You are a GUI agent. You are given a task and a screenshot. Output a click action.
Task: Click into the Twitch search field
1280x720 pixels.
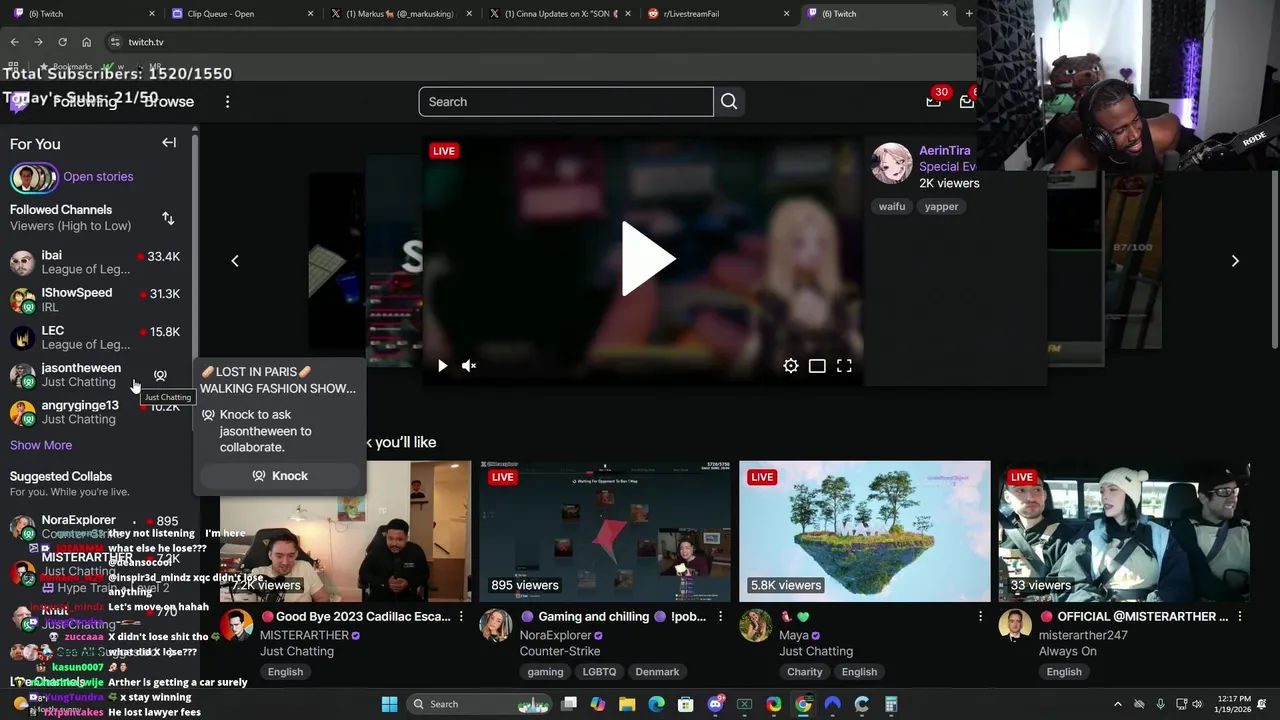click(566, 101)
